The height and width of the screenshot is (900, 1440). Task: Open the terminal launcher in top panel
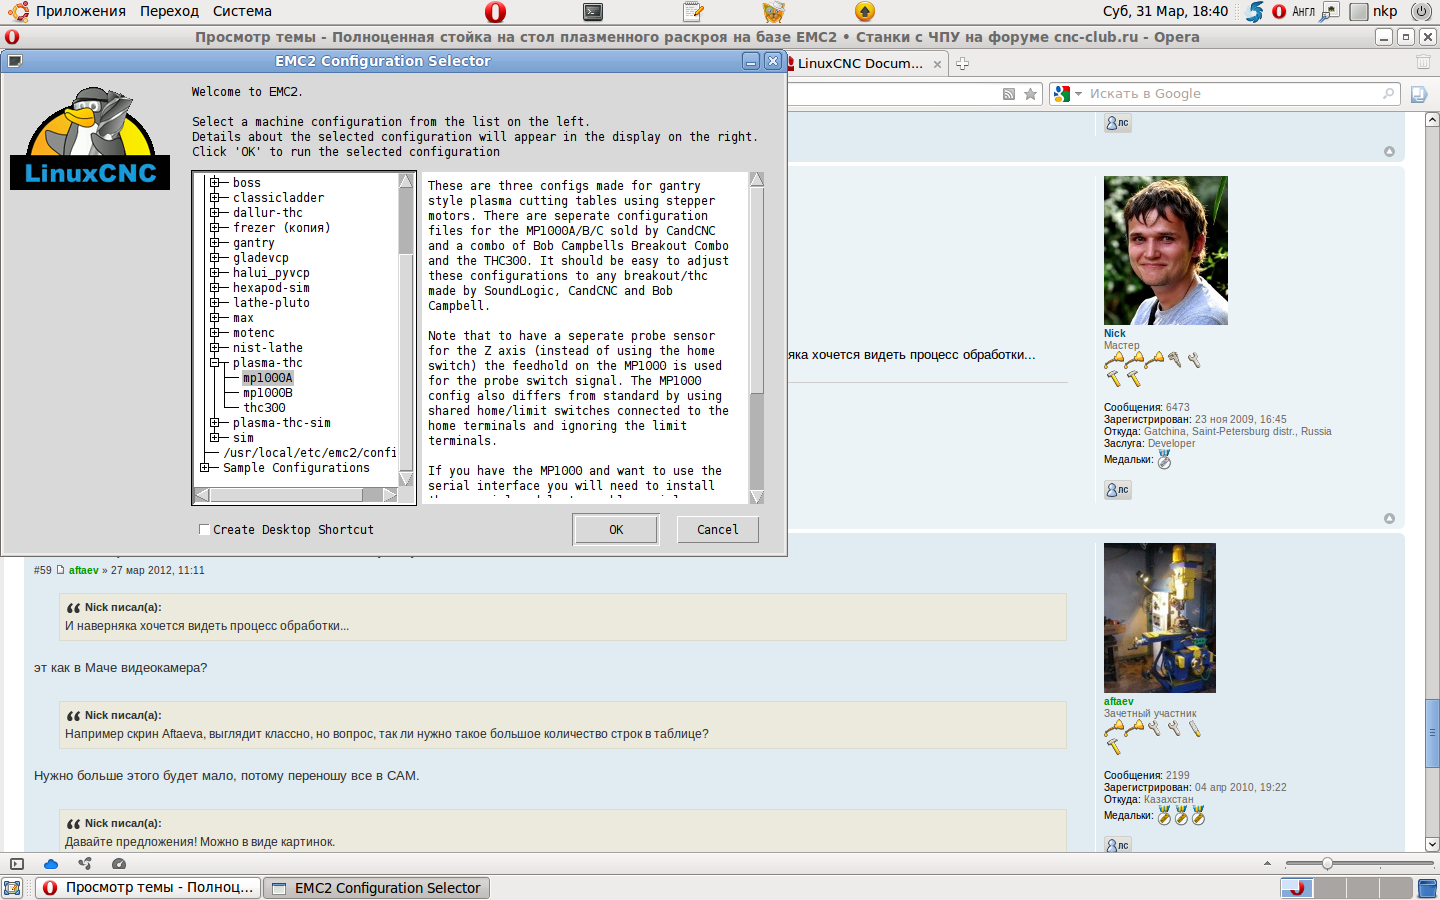593,12
